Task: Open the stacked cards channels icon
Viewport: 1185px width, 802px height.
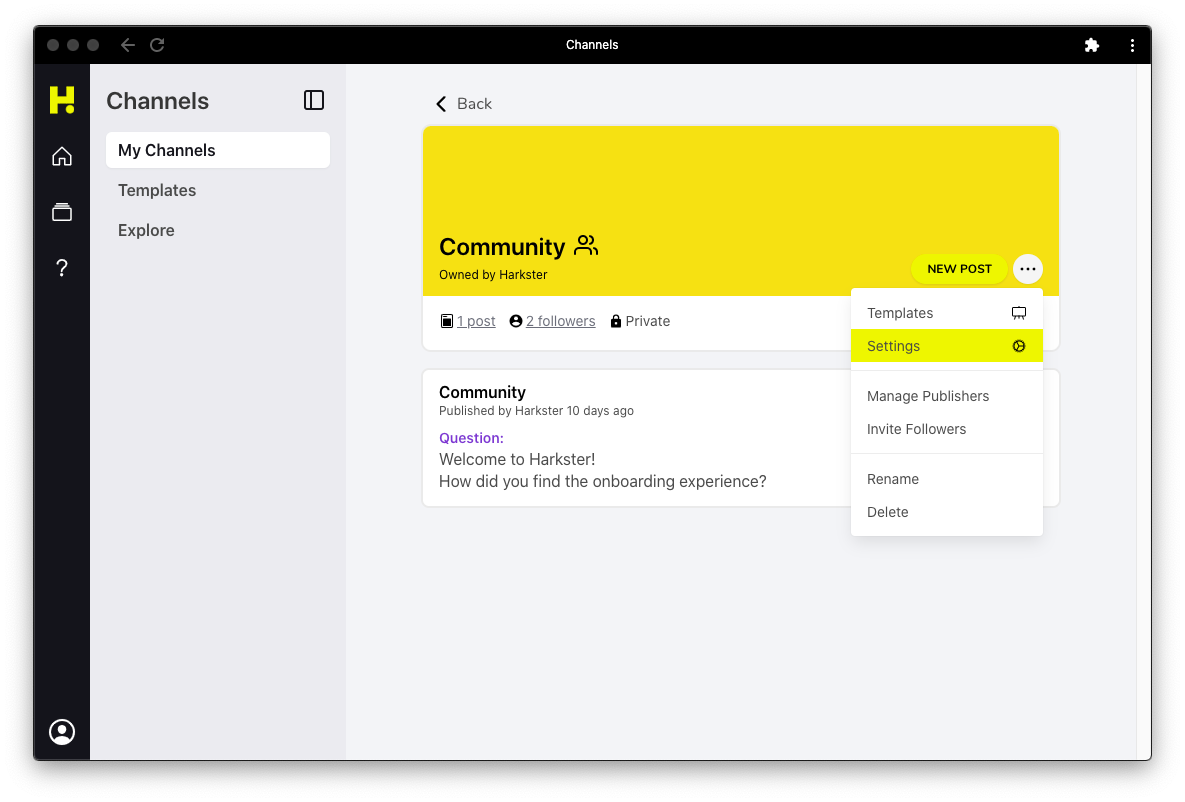Action: pos(62,212)
